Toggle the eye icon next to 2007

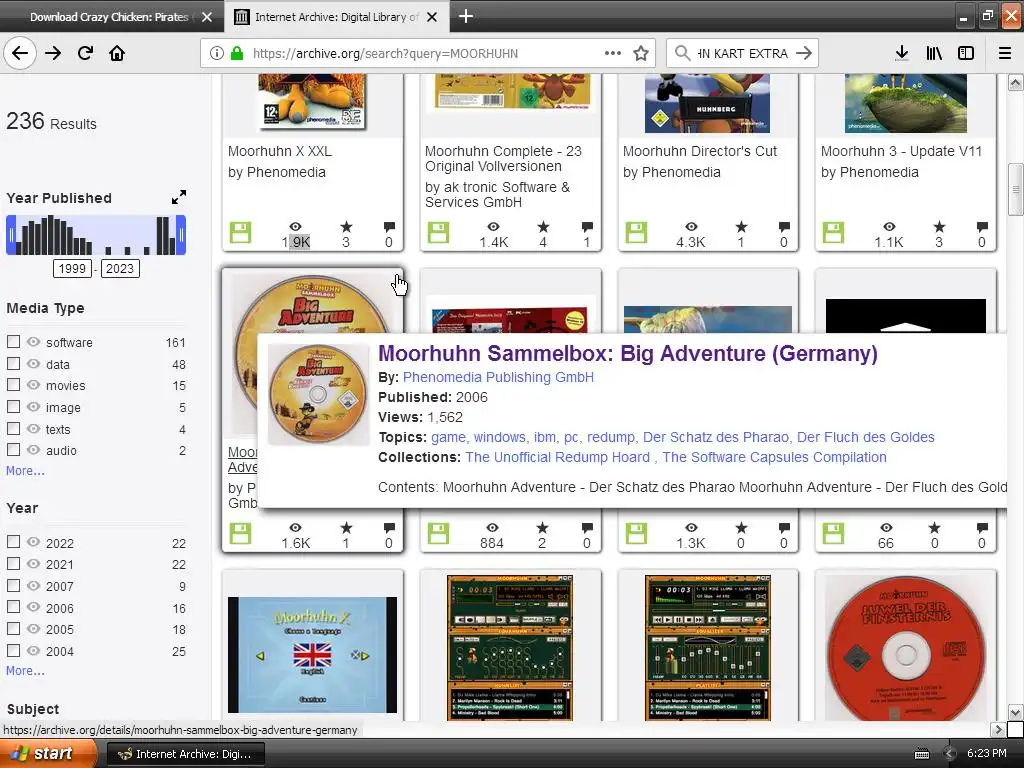tap(33, 586)
